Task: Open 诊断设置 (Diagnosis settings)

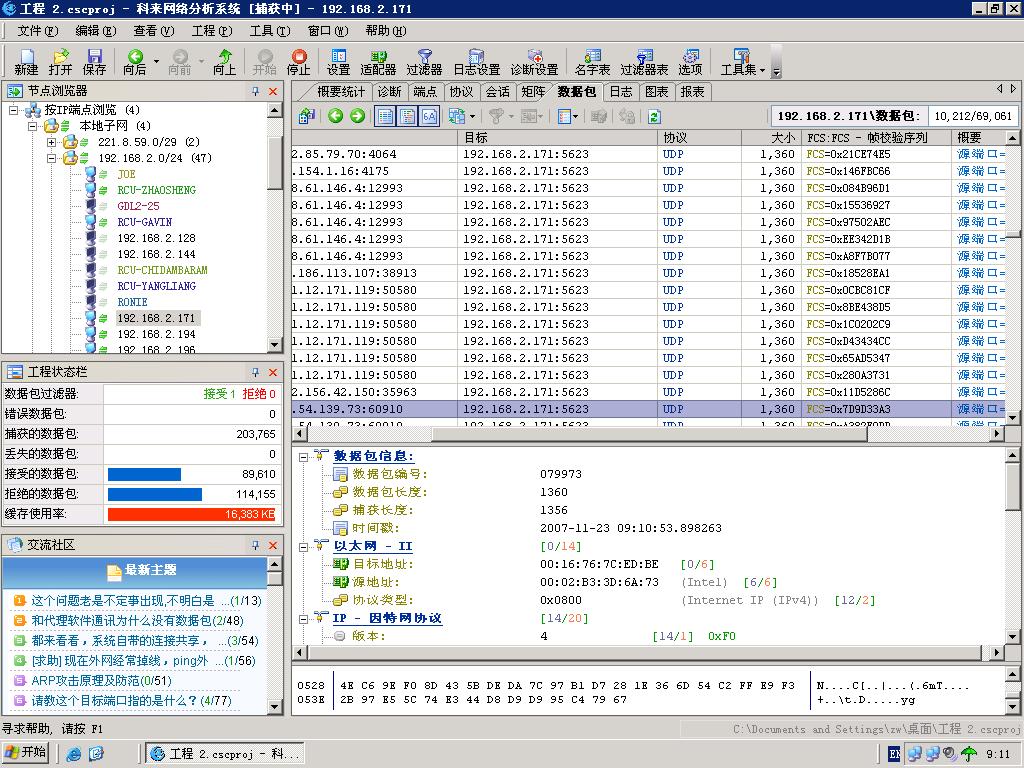Action: pyautogui.click(x=534, y=62)
